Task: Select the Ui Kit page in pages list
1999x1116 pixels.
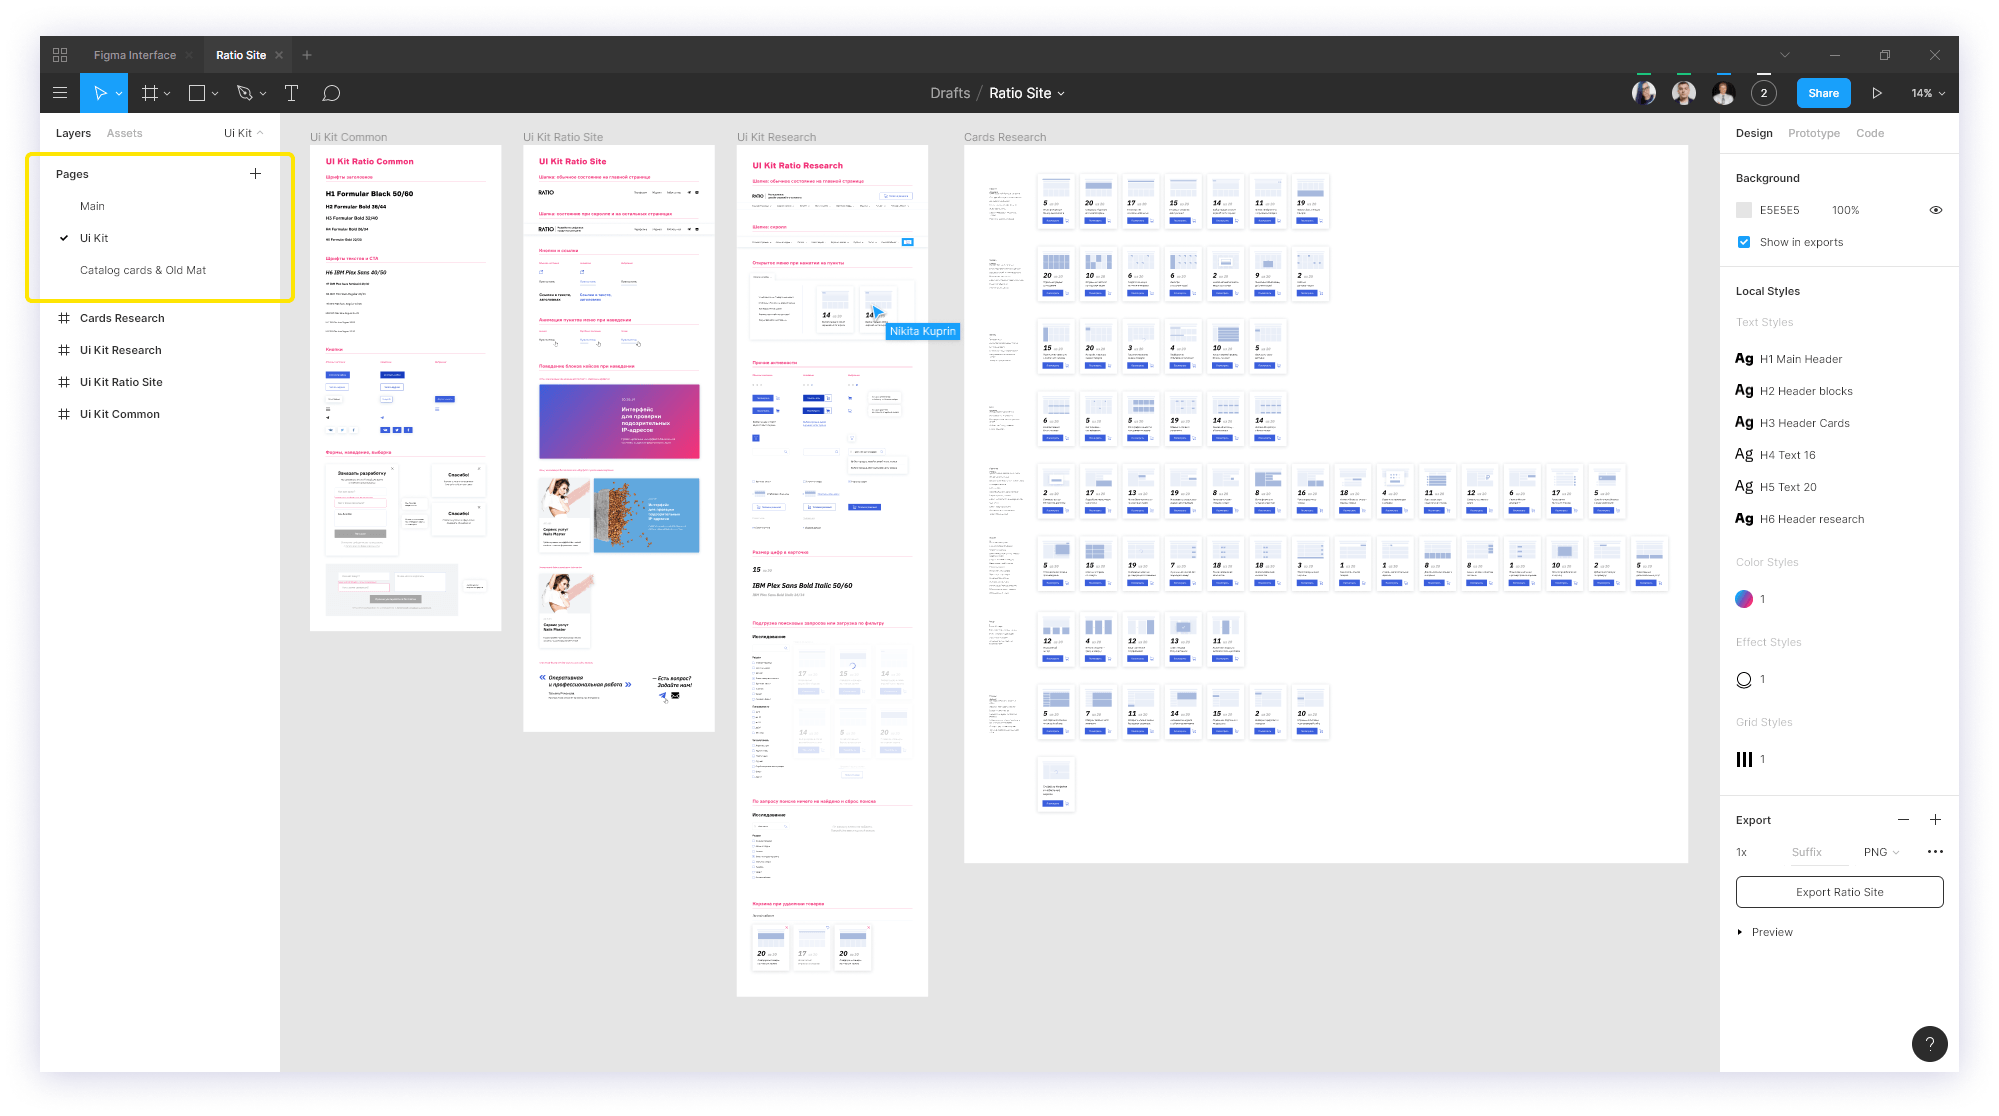Action: [x=93, y=236]
